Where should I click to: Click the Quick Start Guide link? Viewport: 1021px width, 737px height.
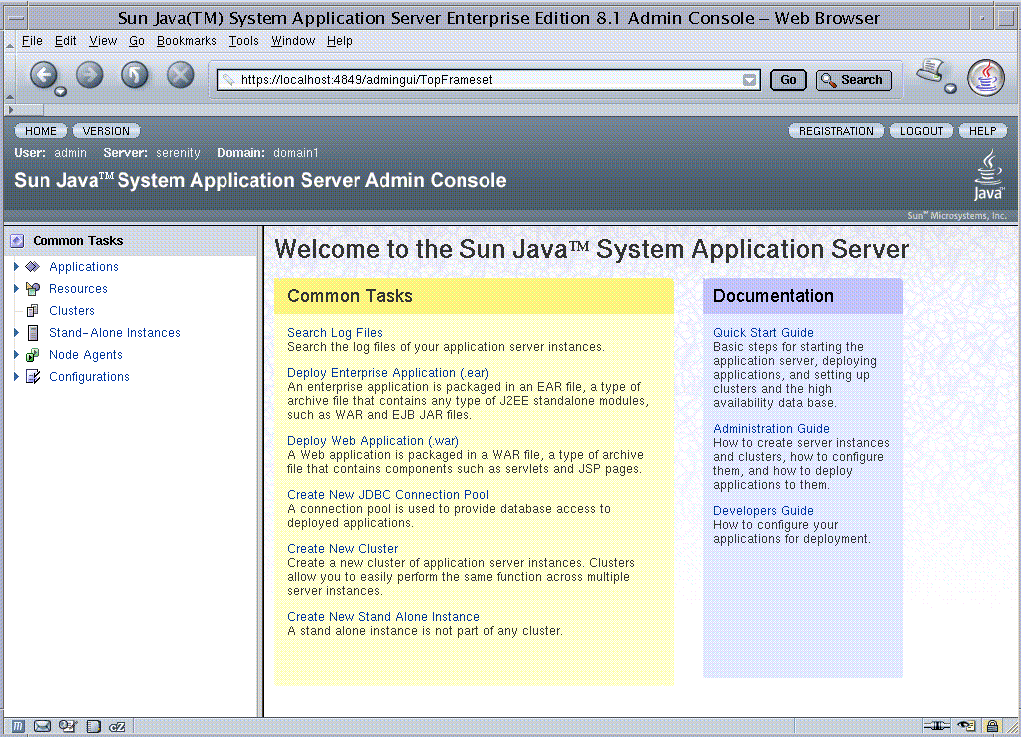click(x=763, y=333)
